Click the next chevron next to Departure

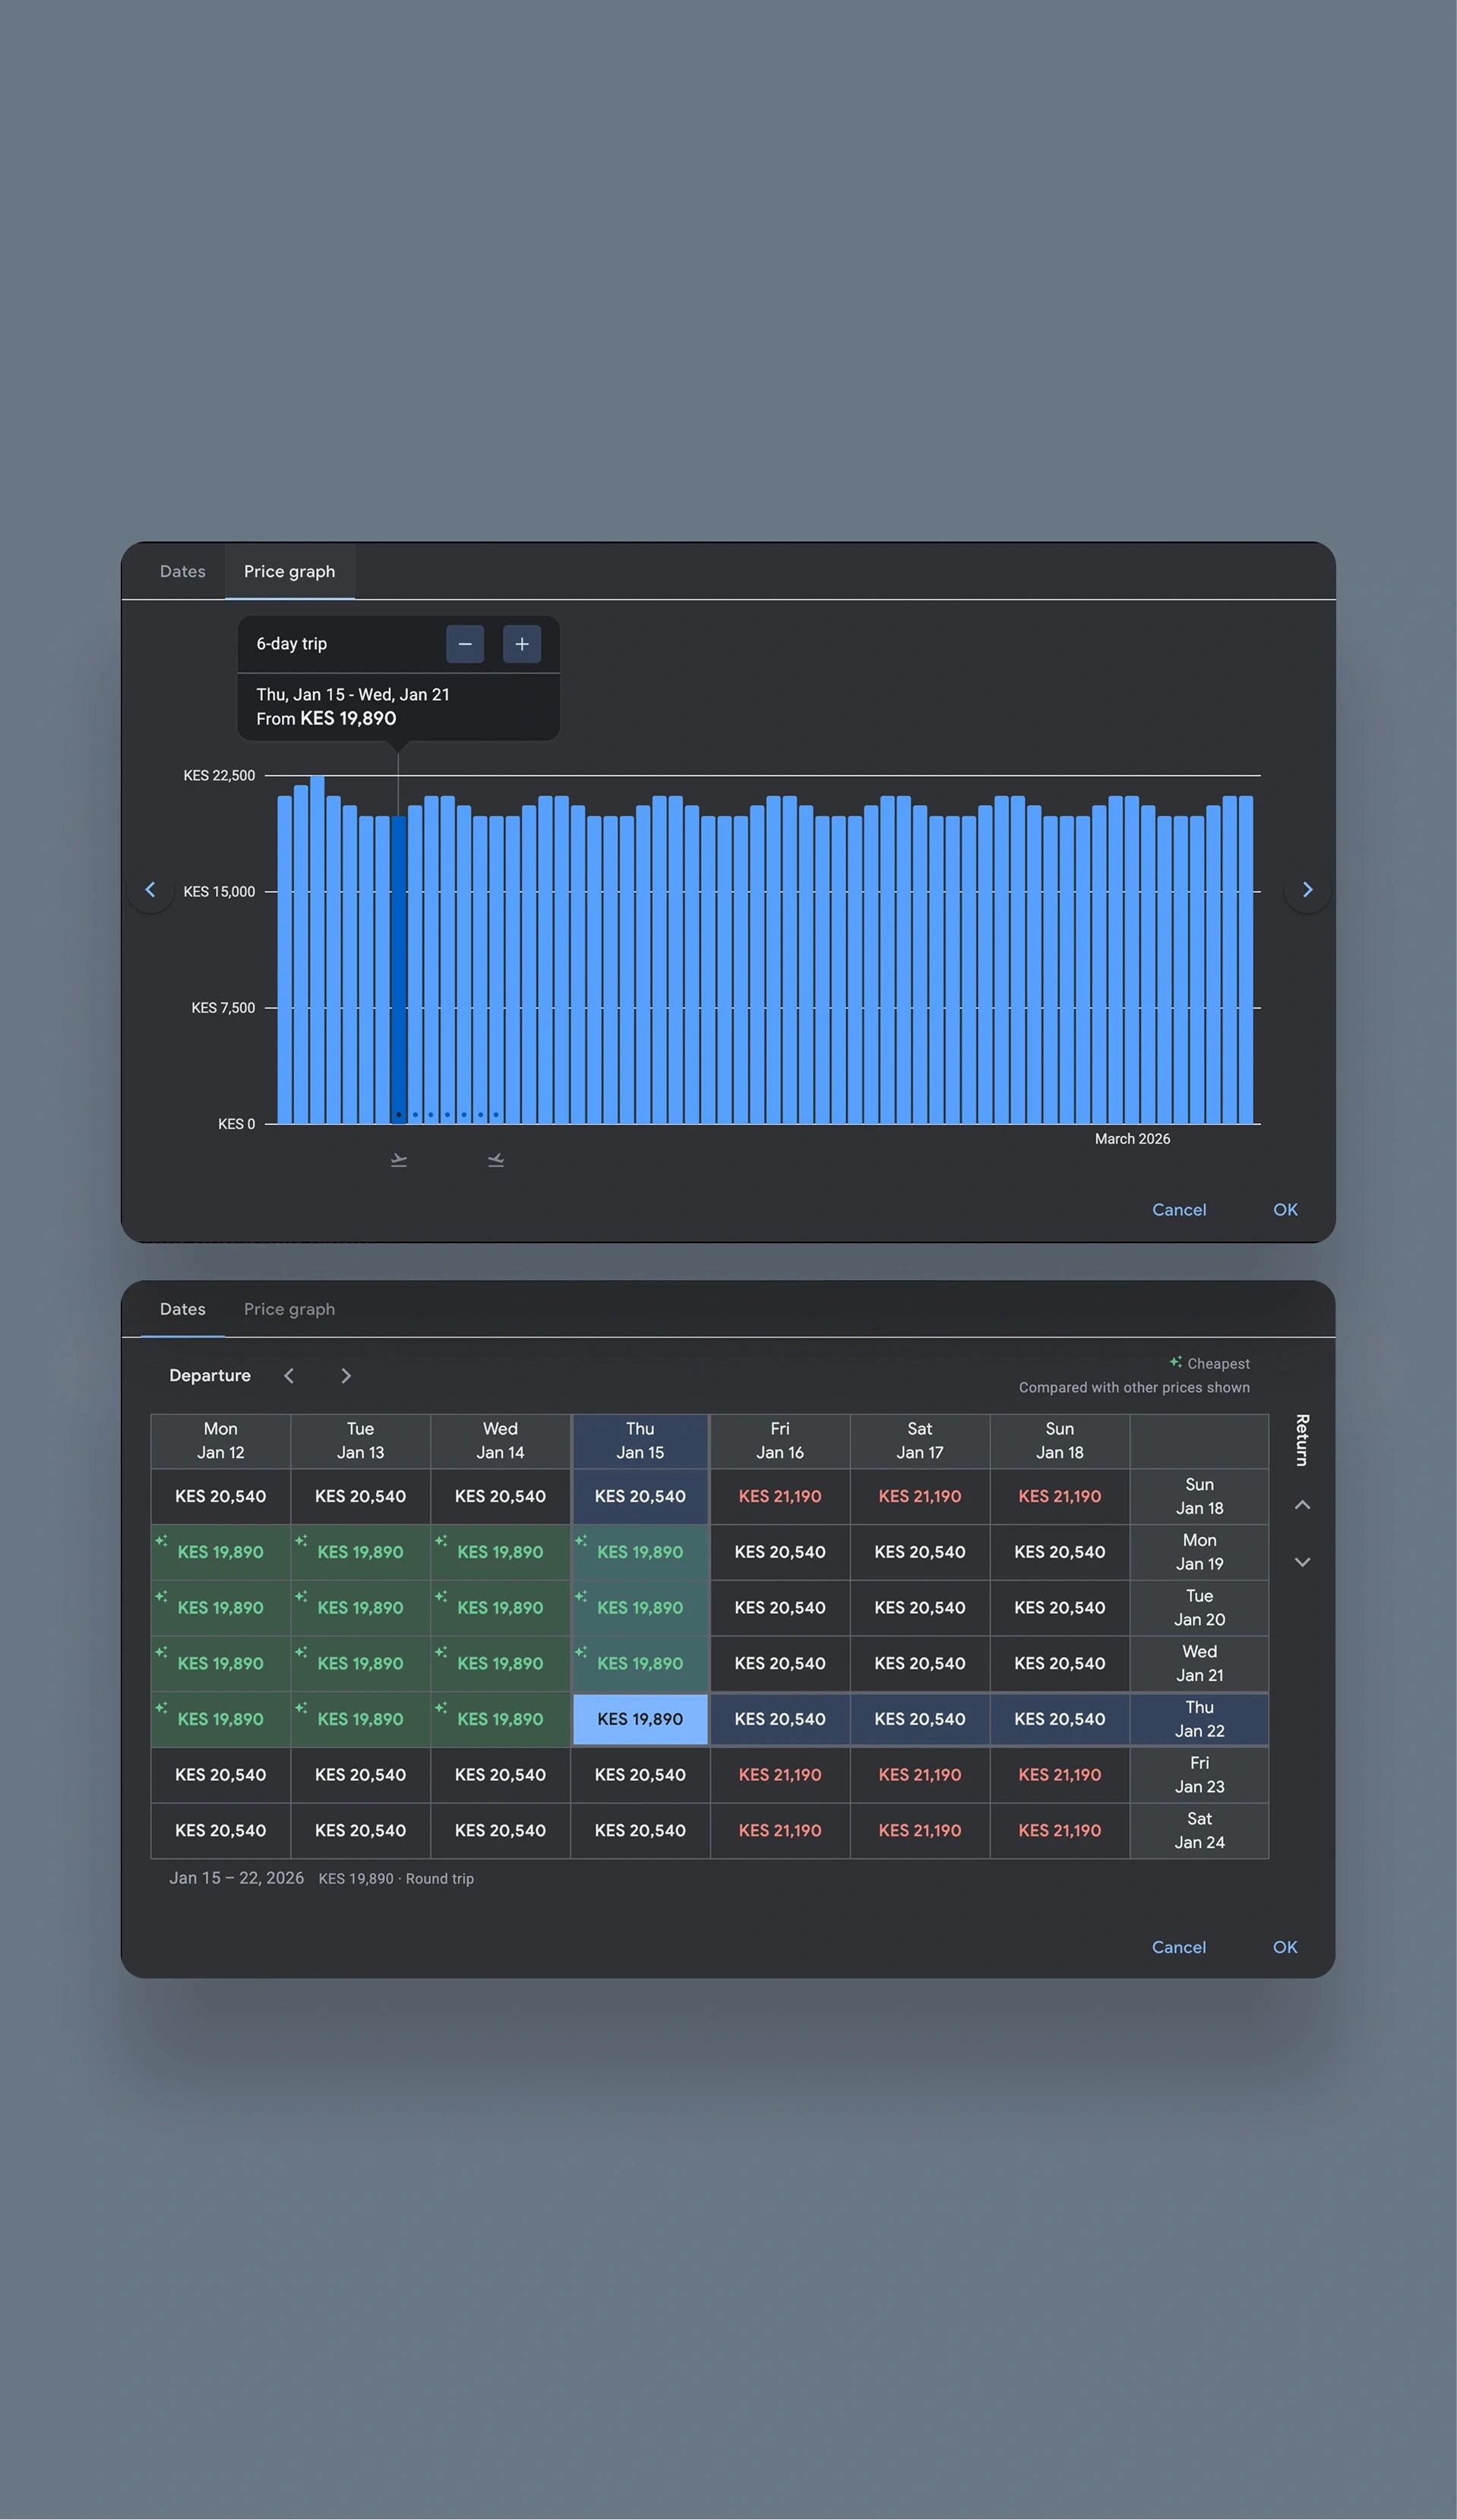click(346, 1375)
